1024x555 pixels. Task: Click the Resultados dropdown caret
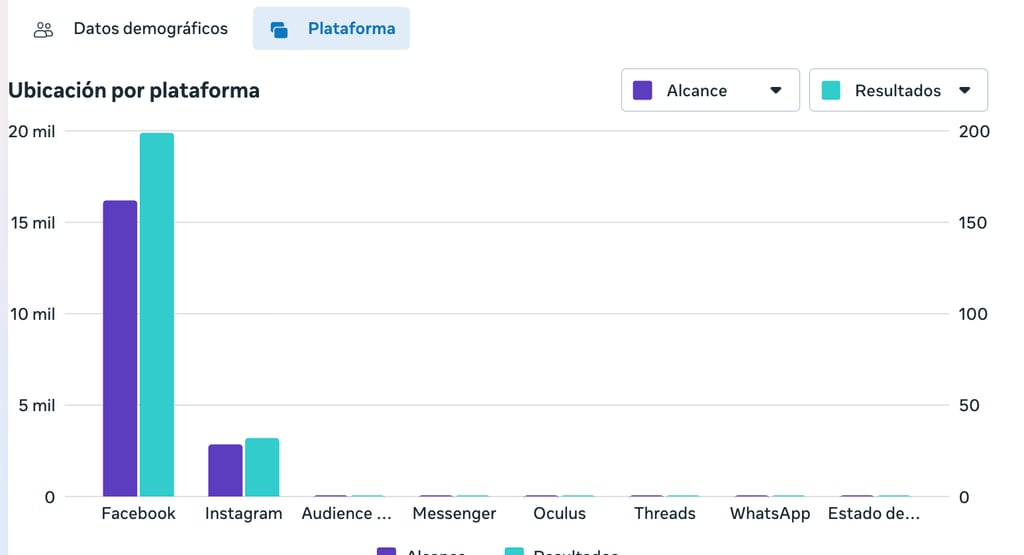(x=964, y=90)
